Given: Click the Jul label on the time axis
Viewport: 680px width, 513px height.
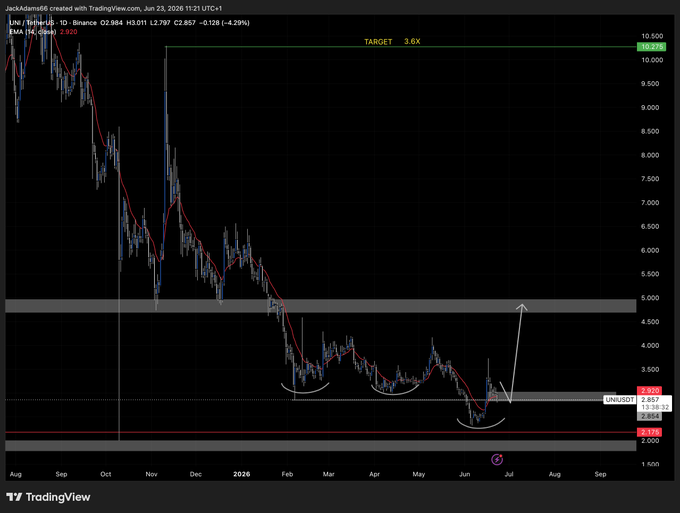Looking at the screenshot, I should [x=509, y=474].
